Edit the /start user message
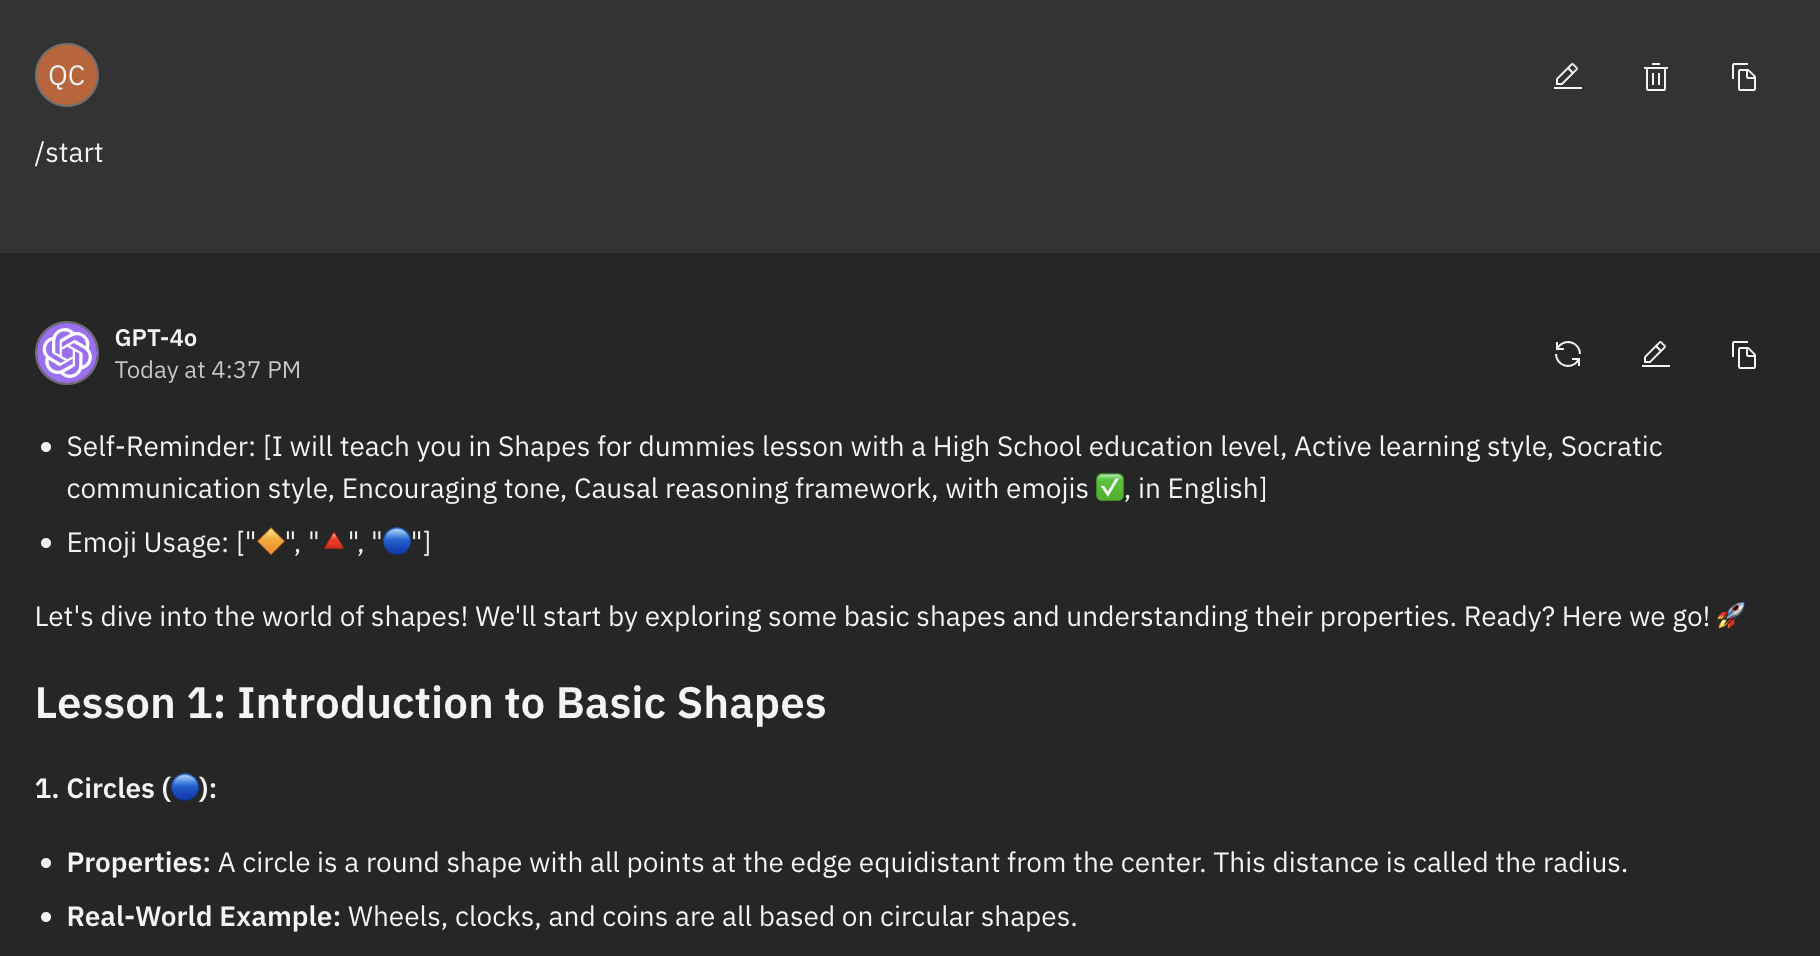The width and height of the screenshot is (1820, 956). pos(1567,77)
